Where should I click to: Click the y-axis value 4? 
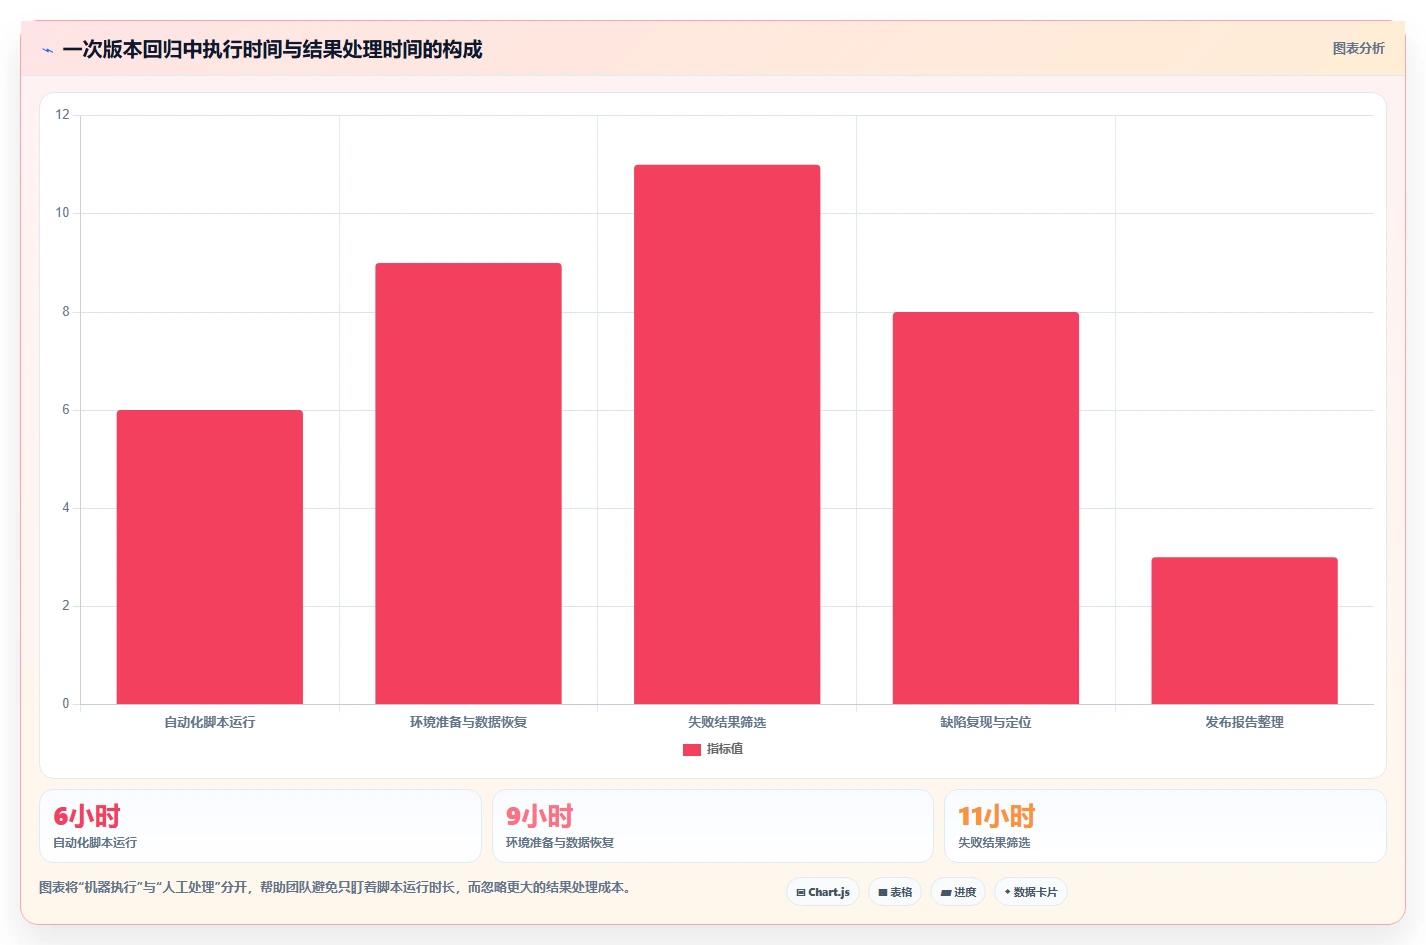66,508
